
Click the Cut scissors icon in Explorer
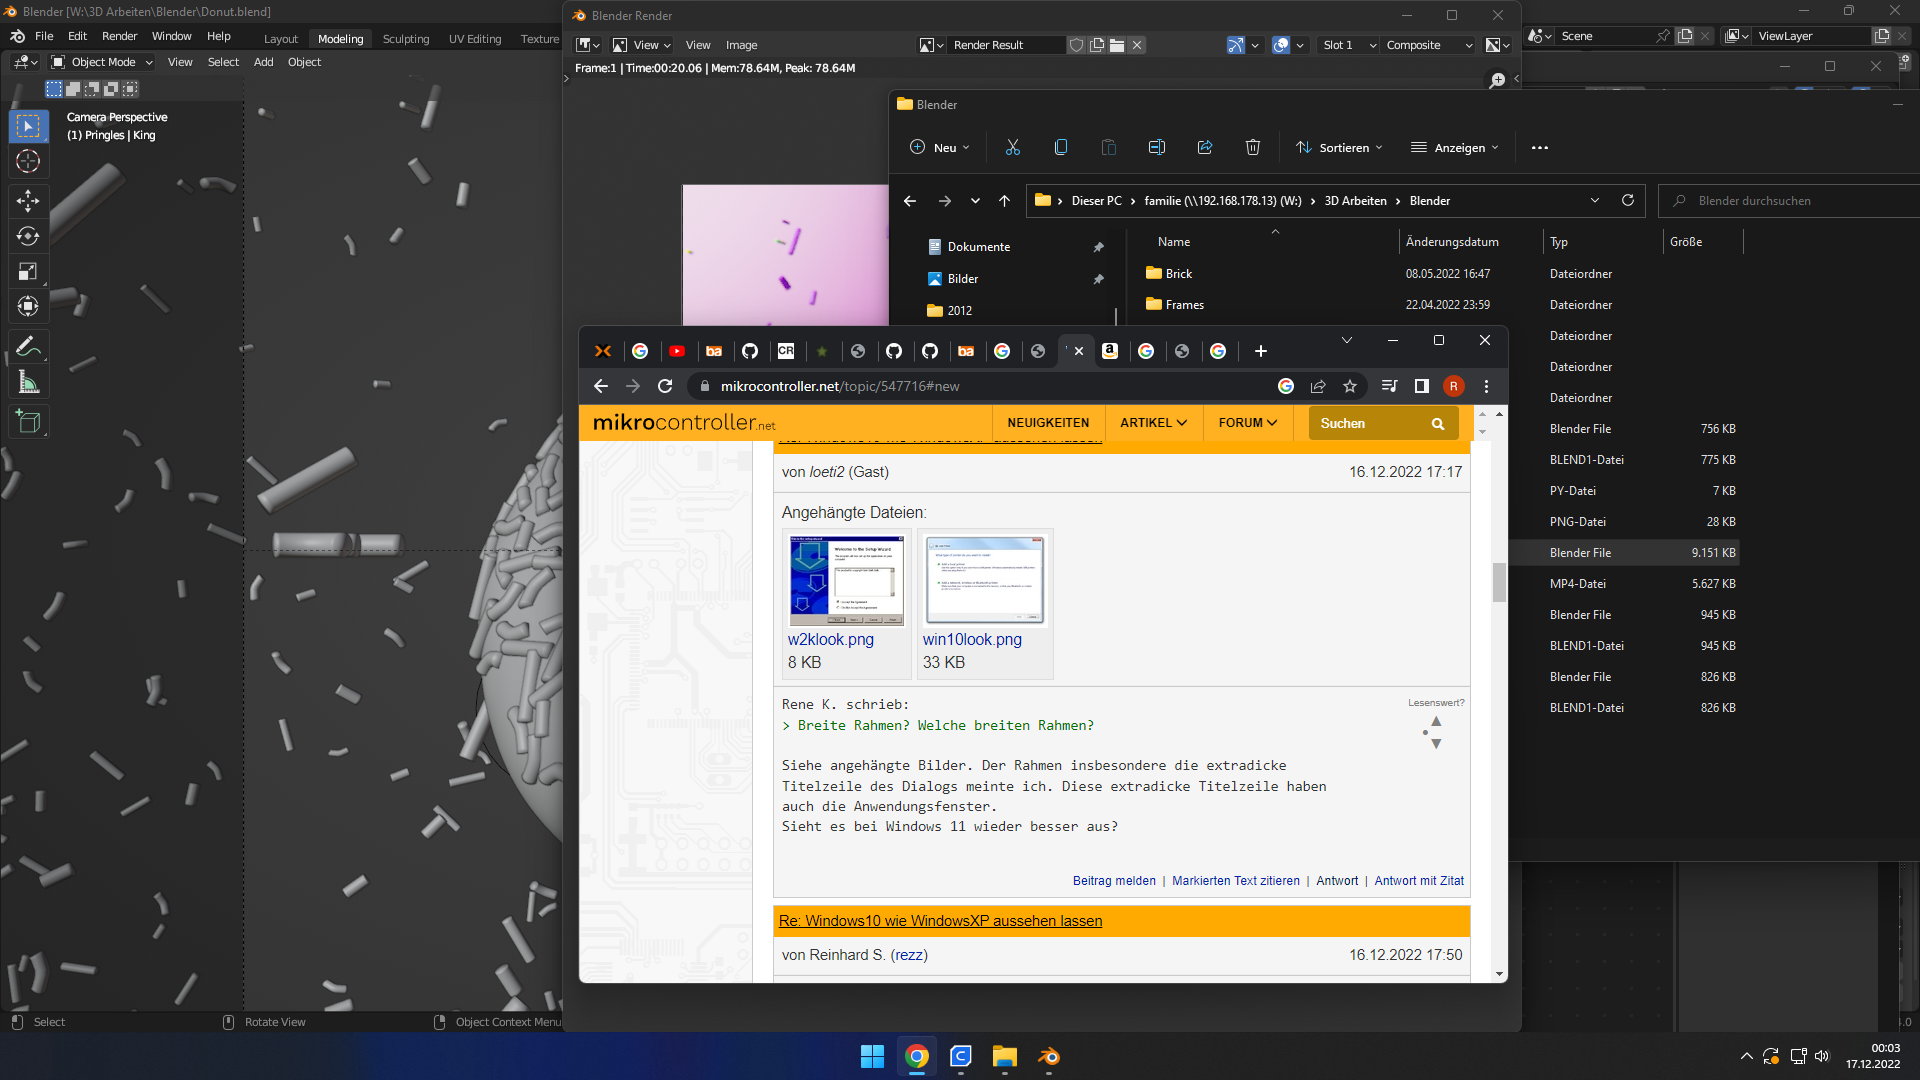coord(1013,147)
